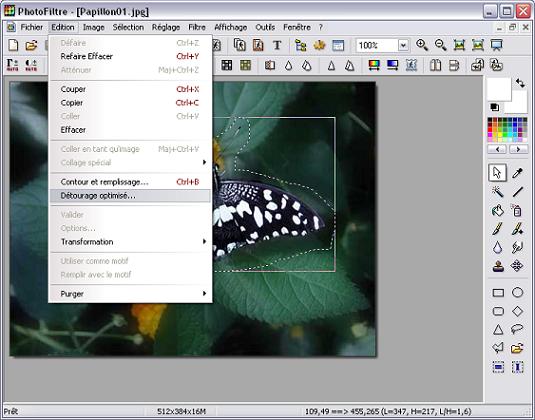This screenshot has height=420, width=535.
Task: Pick the background color swatch
Action: 519,106
